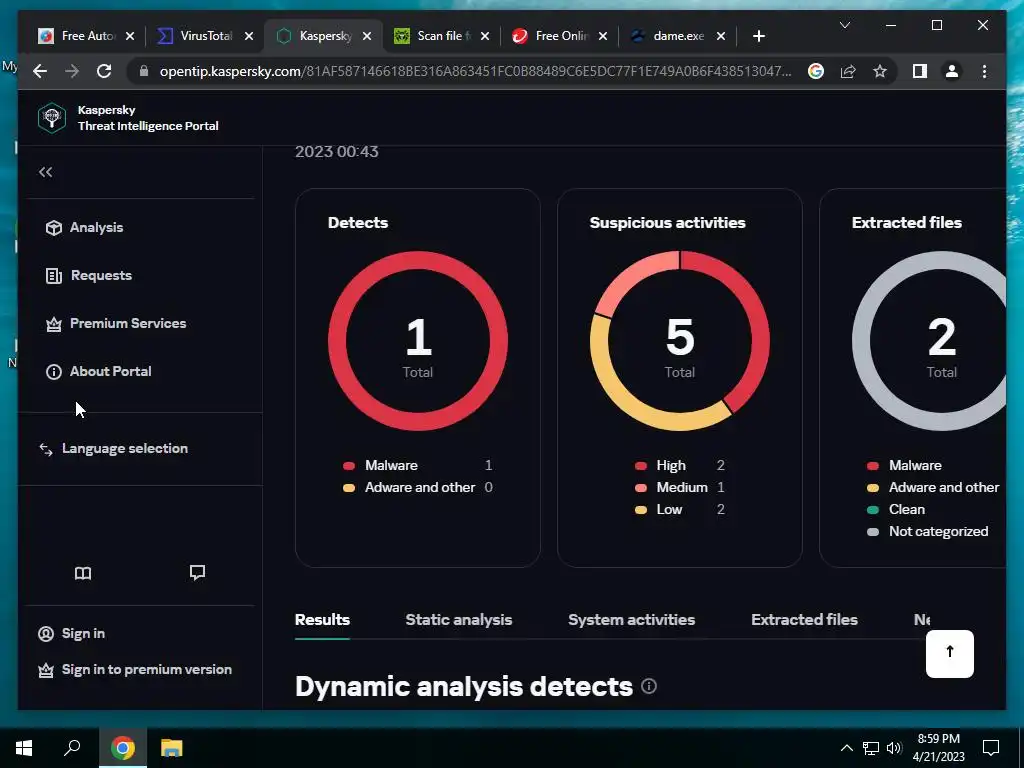This screenshot has height=768, width=1024.
Task: Open the Analysis sidebar section
Action: [x=84, y=227]
